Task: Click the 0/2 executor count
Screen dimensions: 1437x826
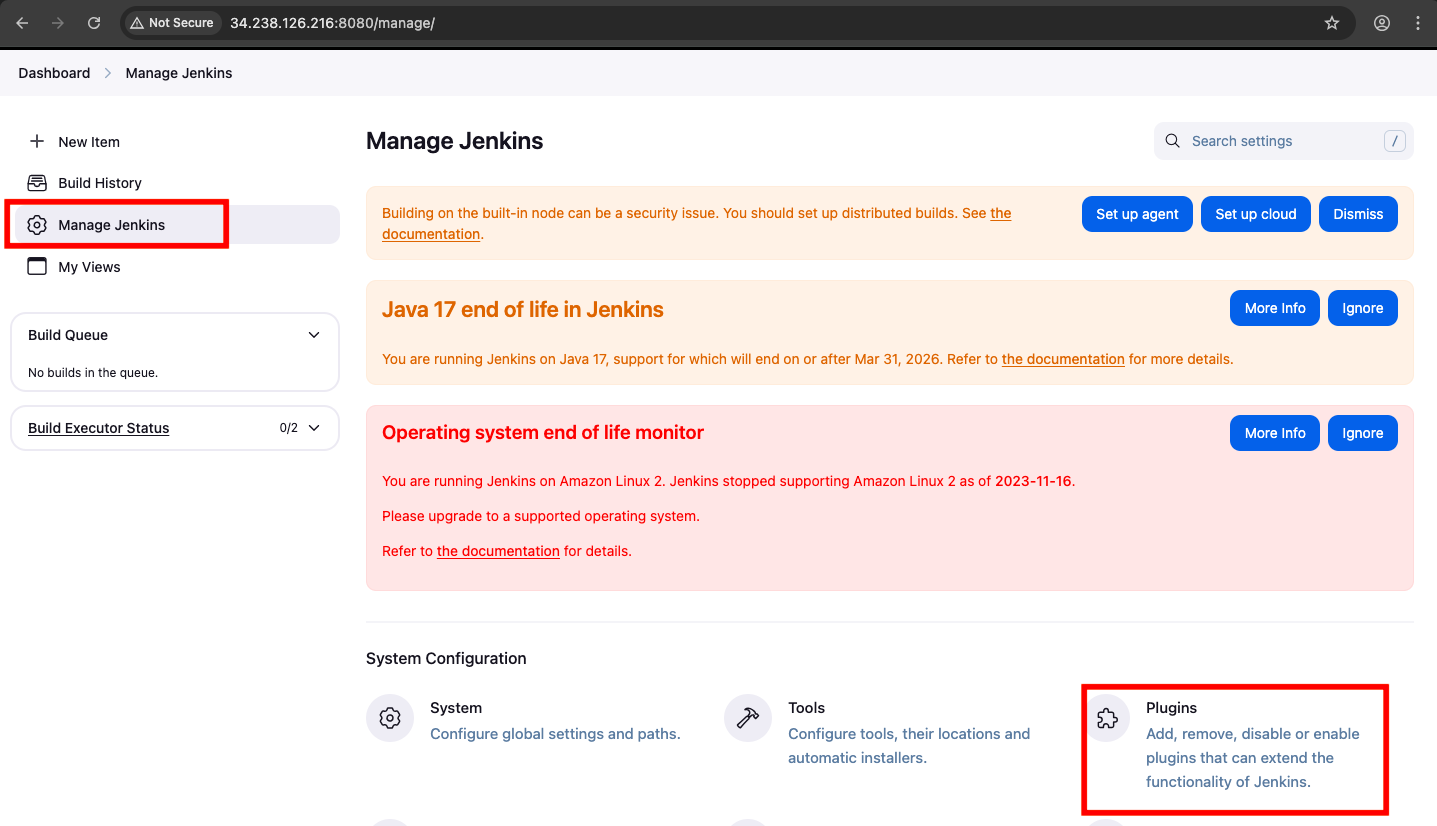Action: (x=288, y=428)
